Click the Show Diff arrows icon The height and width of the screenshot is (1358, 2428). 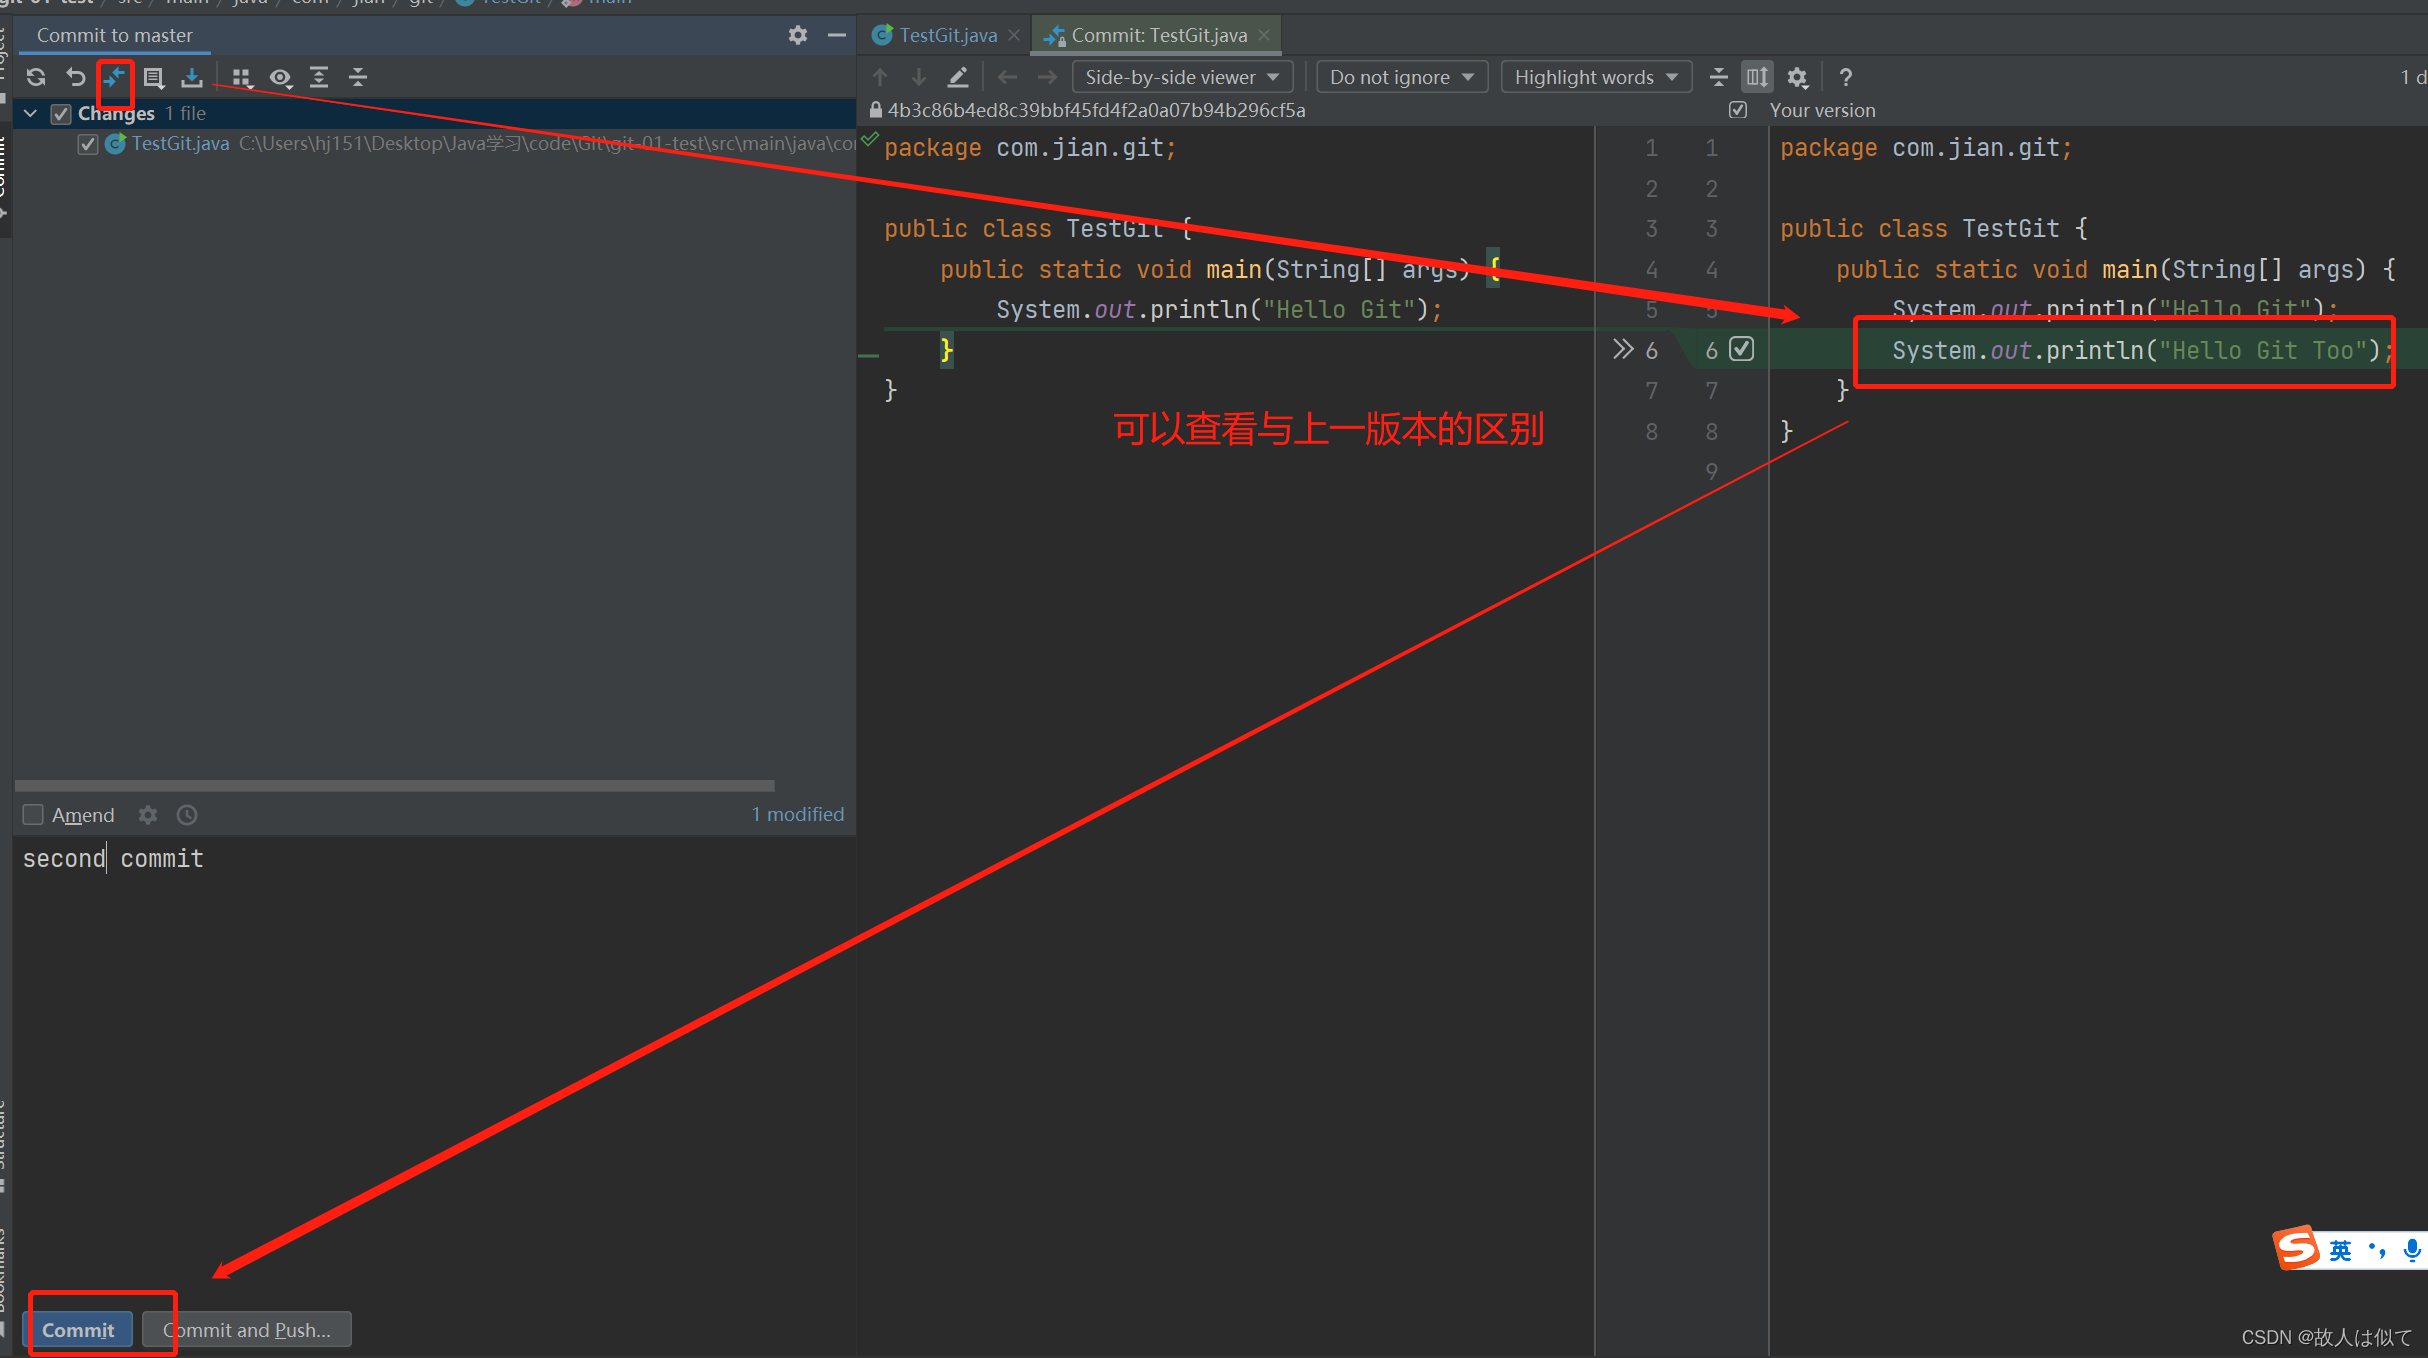click(114, 77)
